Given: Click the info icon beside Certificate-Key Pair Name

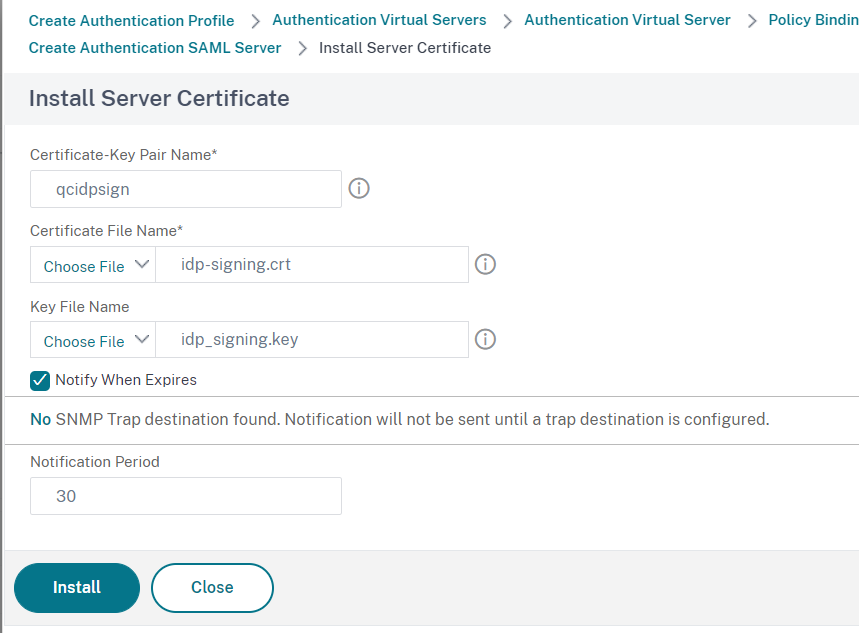Looking at the screenshot, I should click(359, 188).
